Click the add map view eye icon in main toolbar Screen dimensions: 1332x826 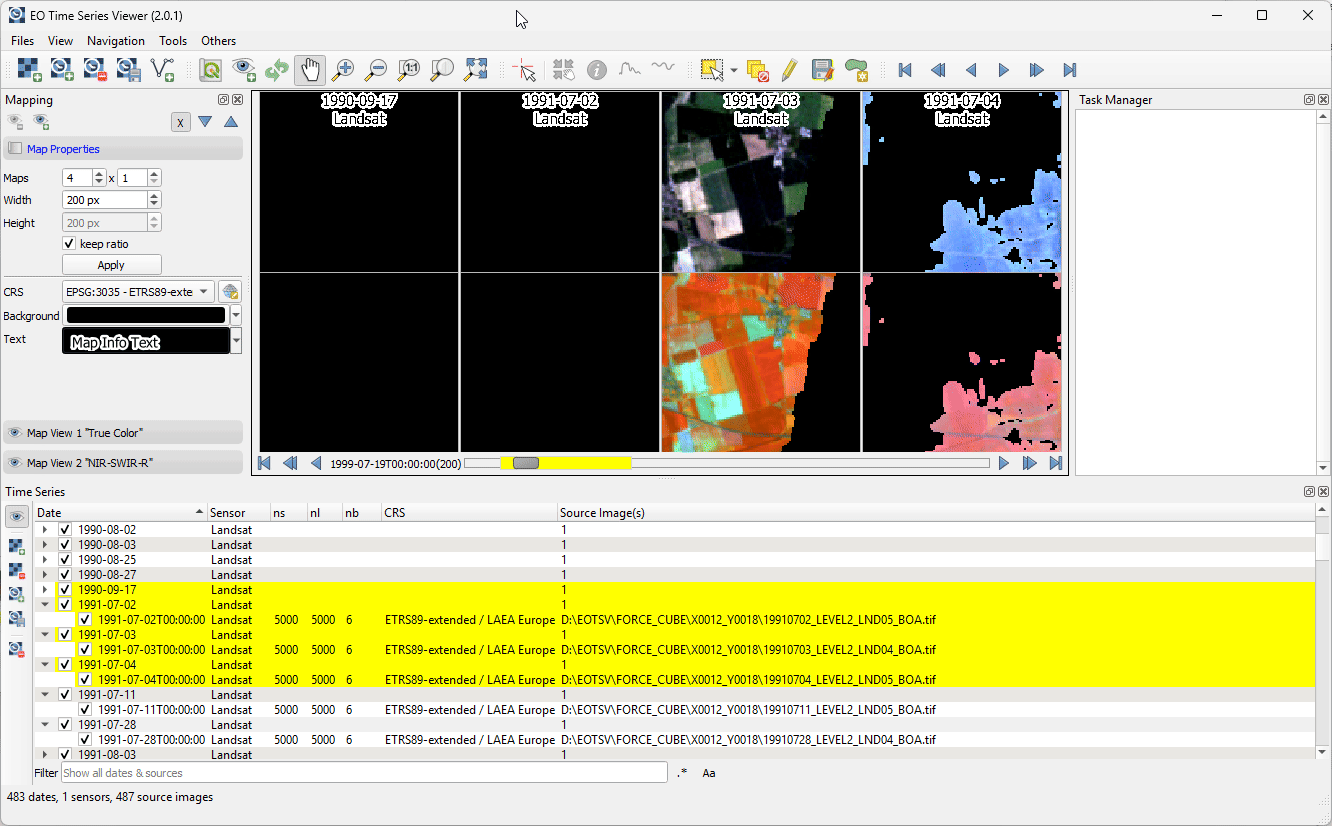tap(243, 69)
